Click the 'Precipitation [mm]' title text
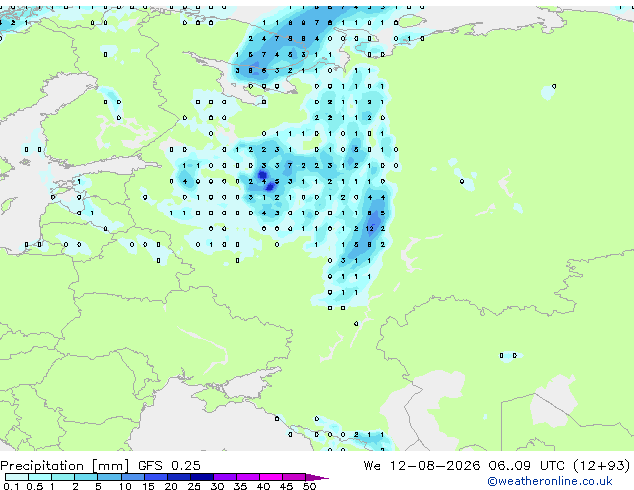The width and height of the screenshot is (634, 490). [x=65, y=466]
